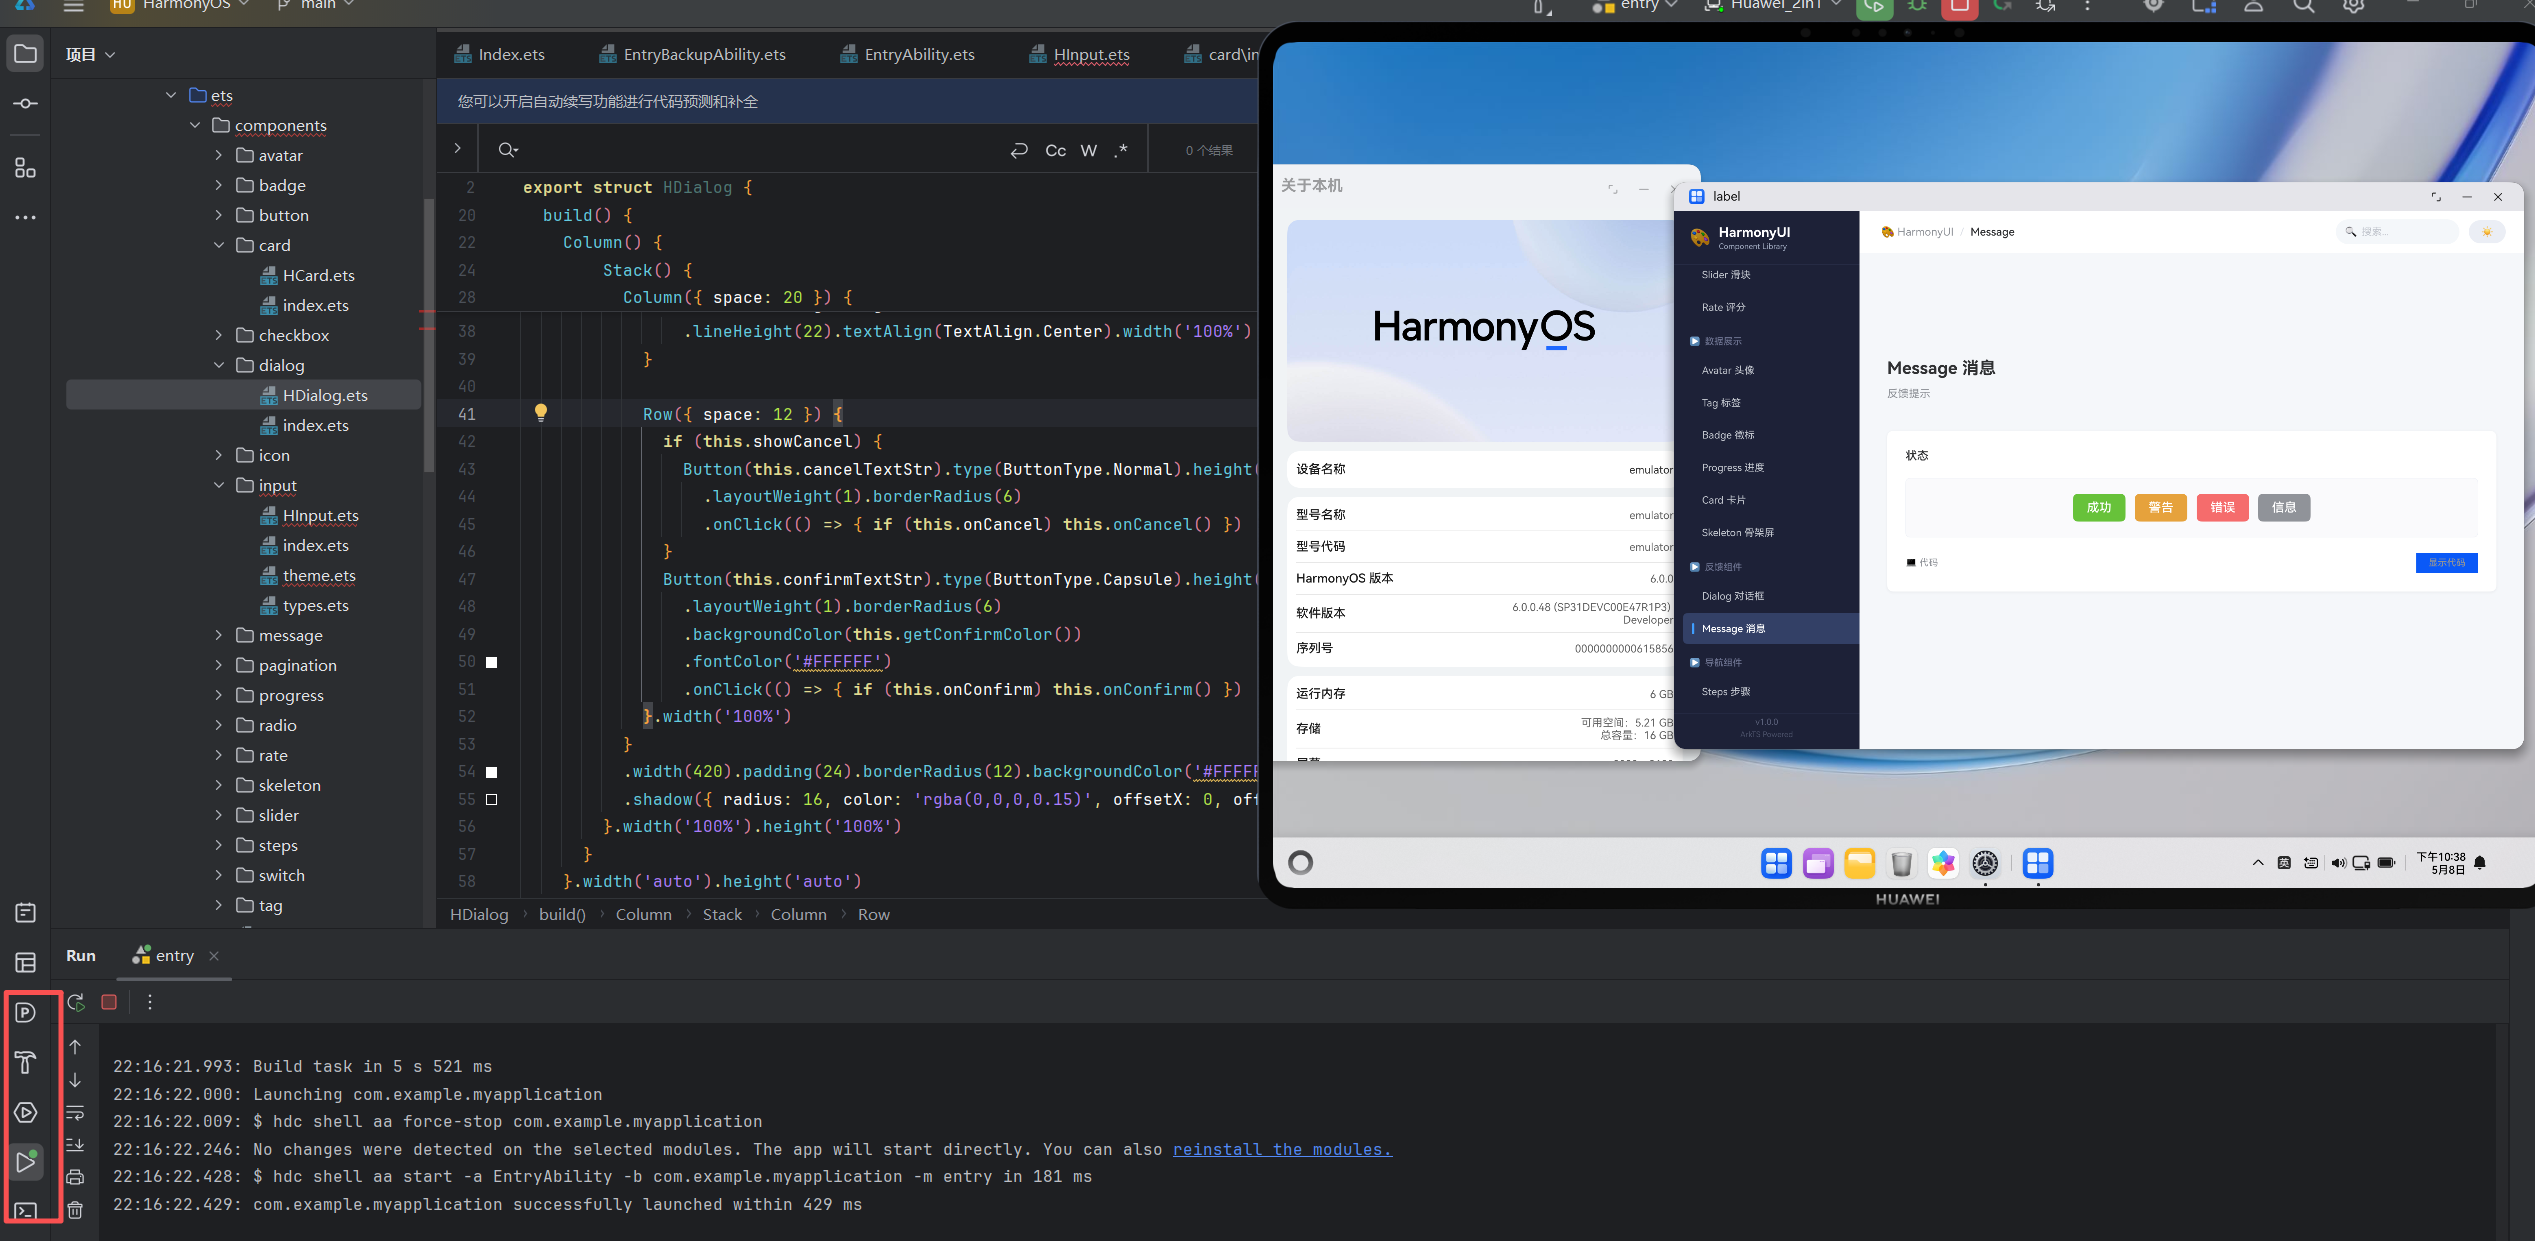
Task: Open the Commit tool window icon
Action: pyautogui.click(x=26, y=104)
